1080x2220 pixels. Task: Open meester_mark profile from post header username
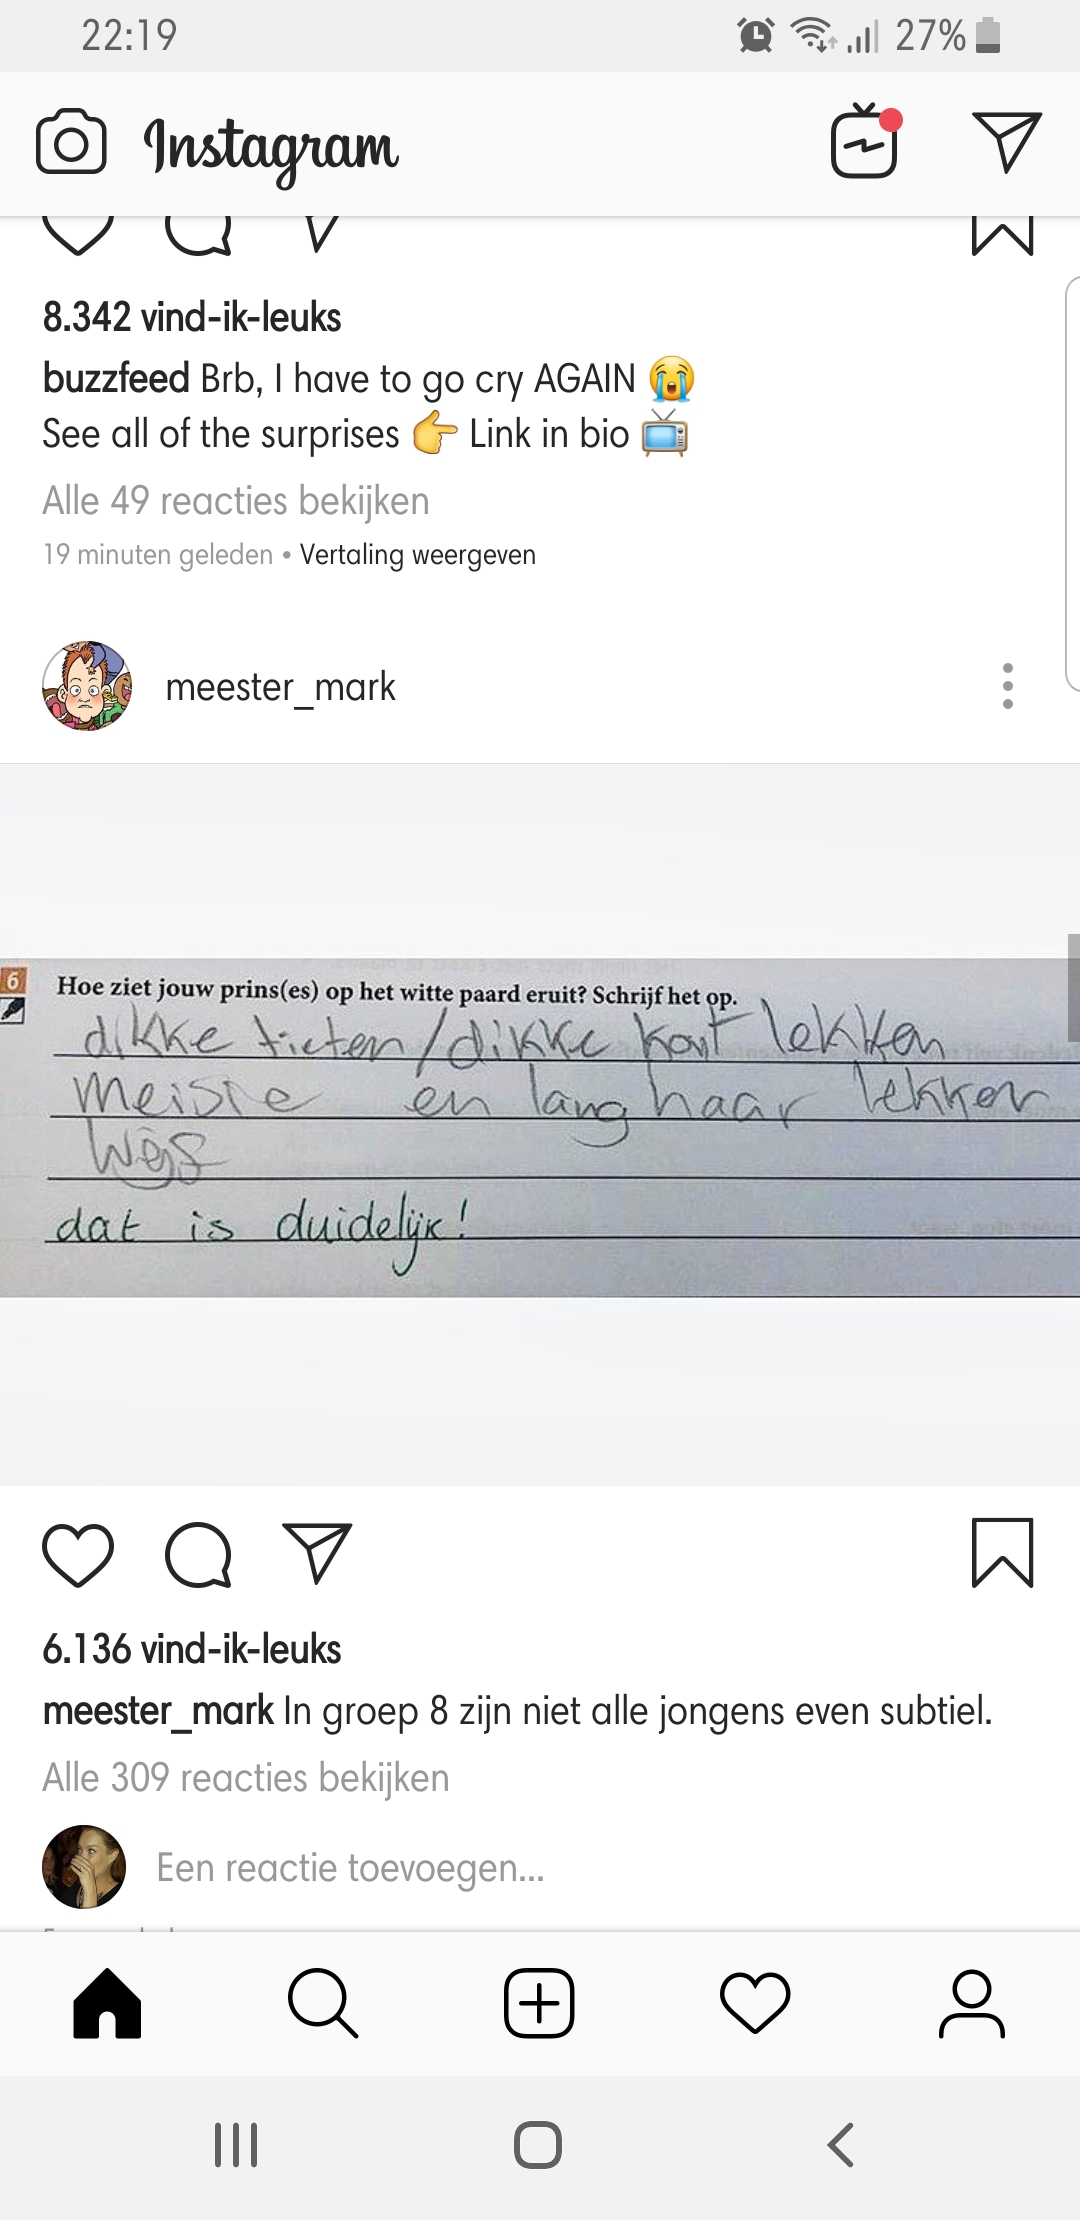pos(280,687)
